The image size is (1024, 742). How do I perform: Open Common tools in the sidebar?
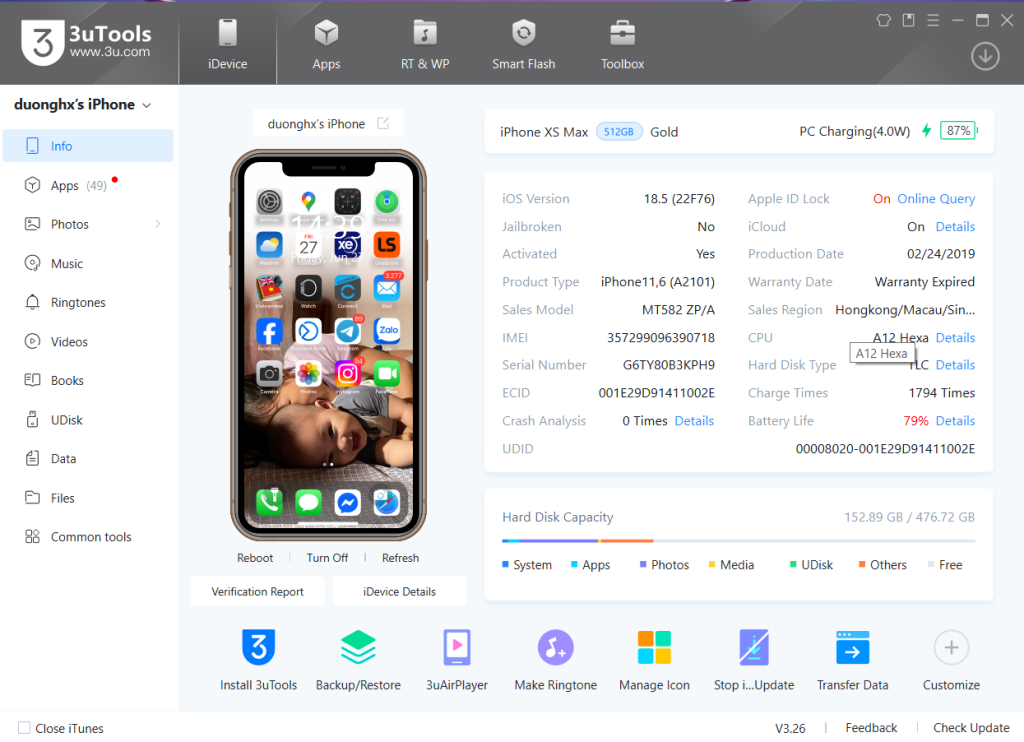tap(88, 537)
